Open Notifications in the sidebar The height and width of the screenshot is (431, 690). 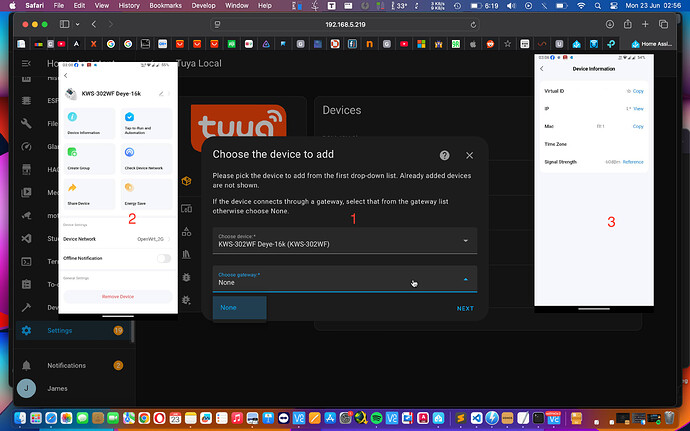point(66,365)
